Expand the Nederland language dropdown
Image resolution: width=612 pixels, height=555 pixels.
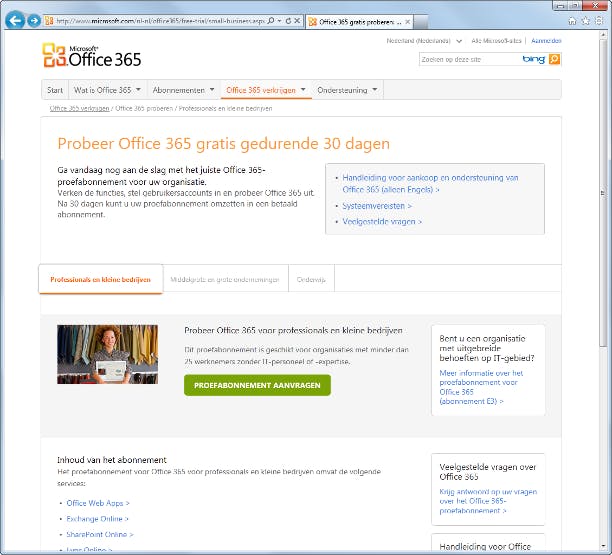pyautogui.click(x=459, y=41)
